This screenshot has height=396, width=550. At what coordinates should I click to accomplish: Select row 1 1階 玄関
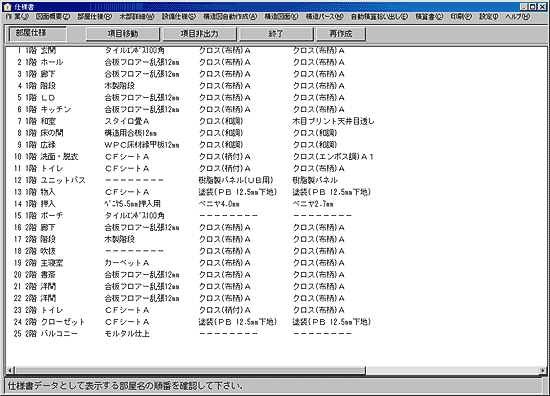pyautogui.click(x=179, y=51)
